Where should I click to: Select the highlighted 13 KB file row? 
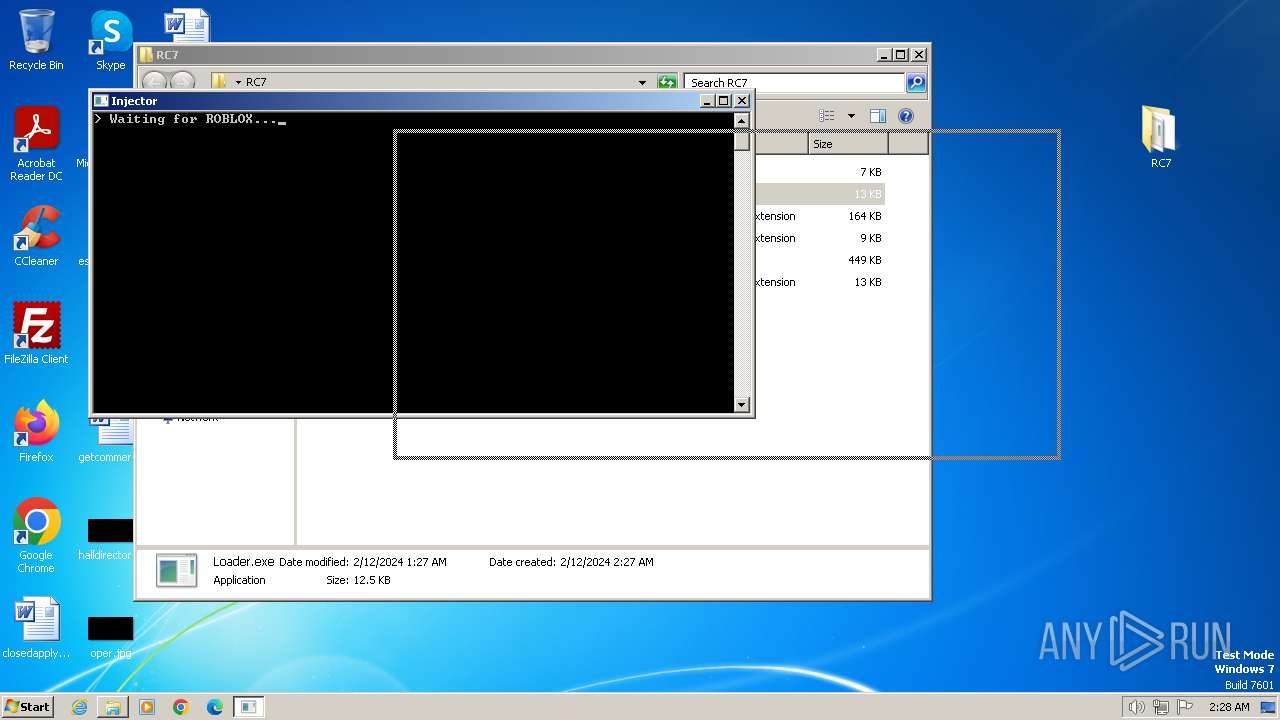coord(820,194)
